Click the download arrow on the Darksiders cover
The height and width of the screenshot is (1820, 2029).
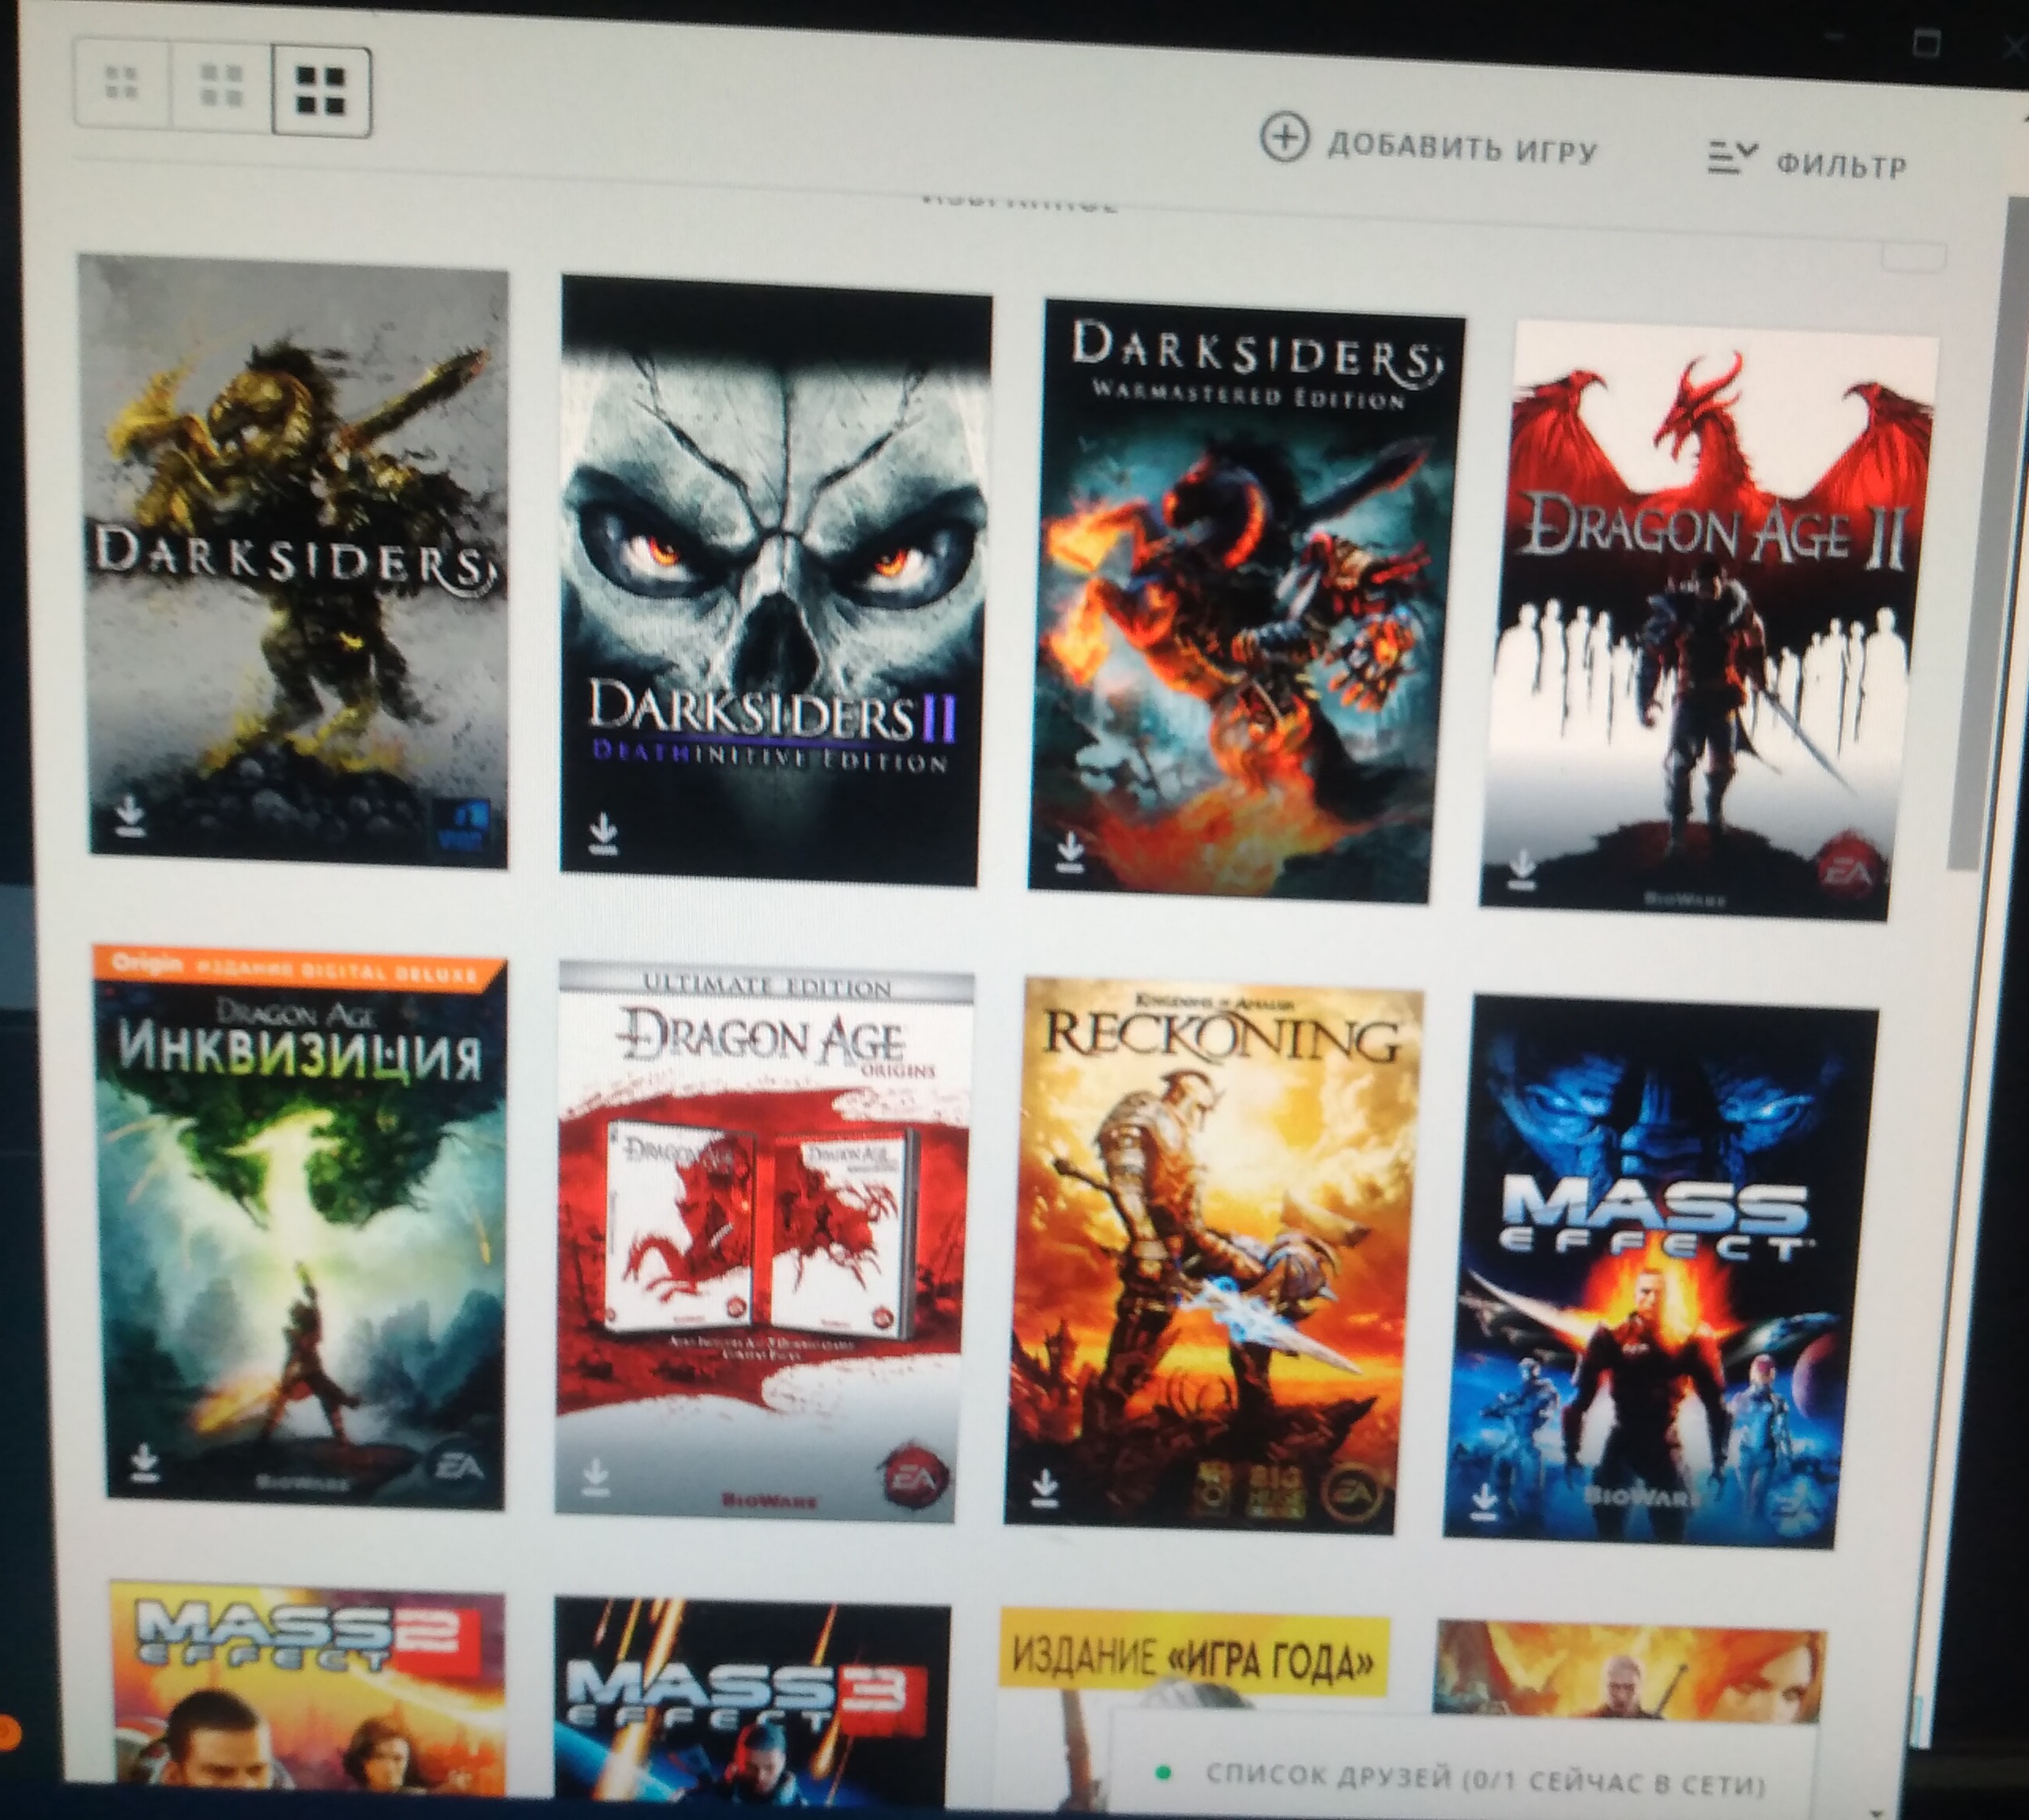[x=129, y=815]
